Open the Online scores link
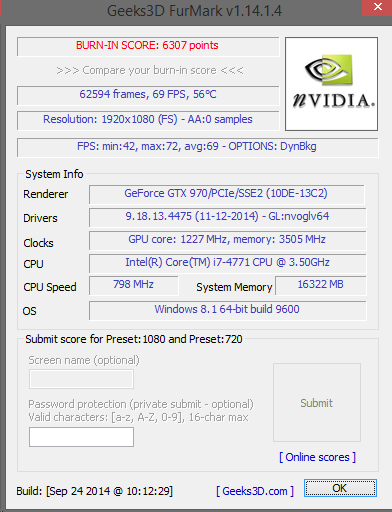 coord(317,457)
